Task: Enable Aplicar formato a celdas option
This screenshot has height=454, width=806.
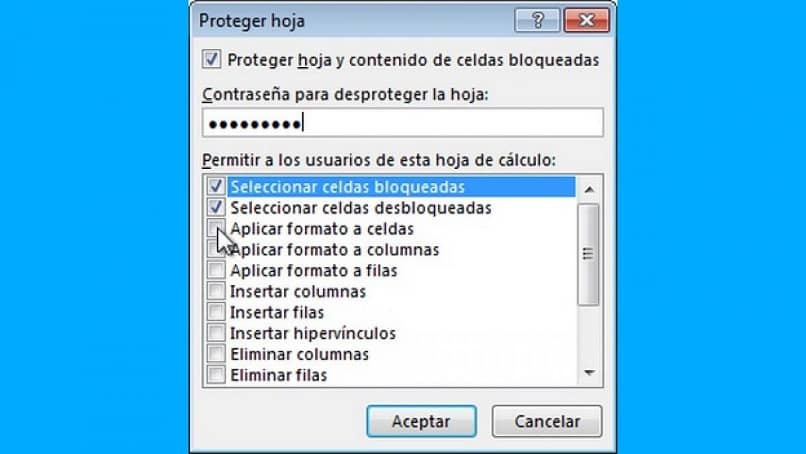Action: click(216, 228)
